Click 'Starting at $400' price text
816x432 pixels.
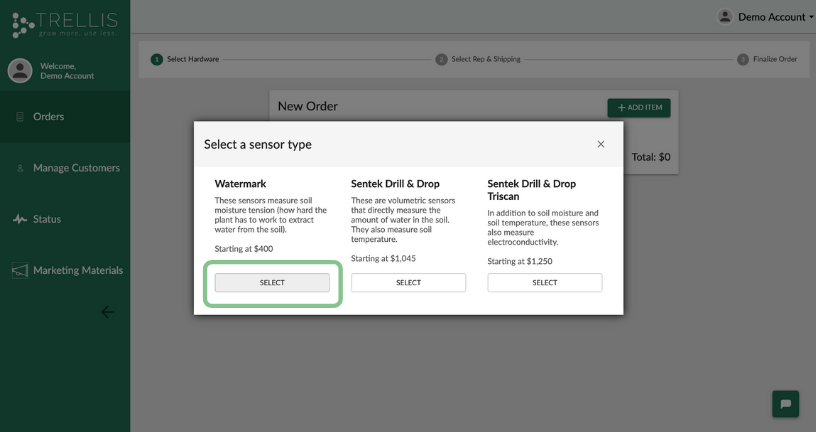pyautogui.click(x=244, y=249)
